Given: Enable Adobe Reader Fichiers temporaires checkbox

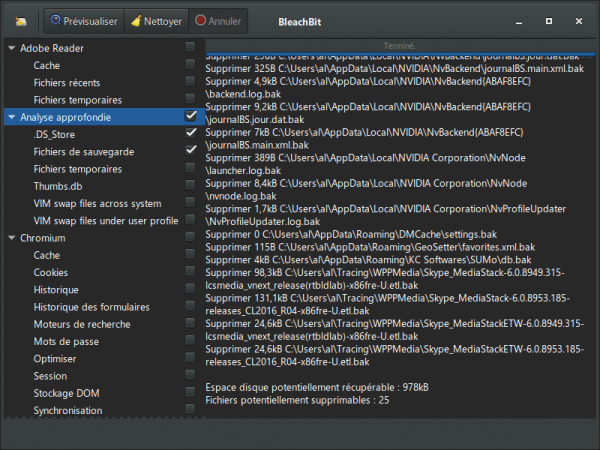Looking at the screenshot, I should (190, 99).
